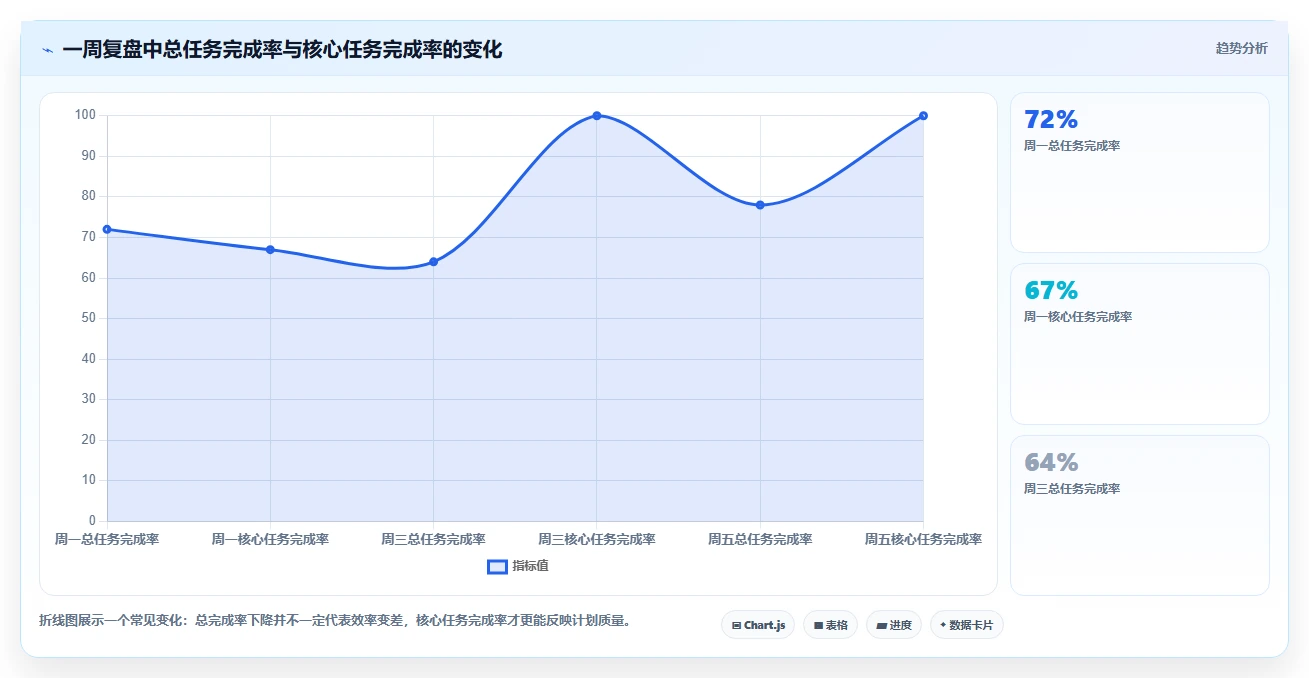Image resolution: width=1309 pixels, height=678 pixels.
Task: Click the 72% value text
Action: click(x=1051, y=120)
